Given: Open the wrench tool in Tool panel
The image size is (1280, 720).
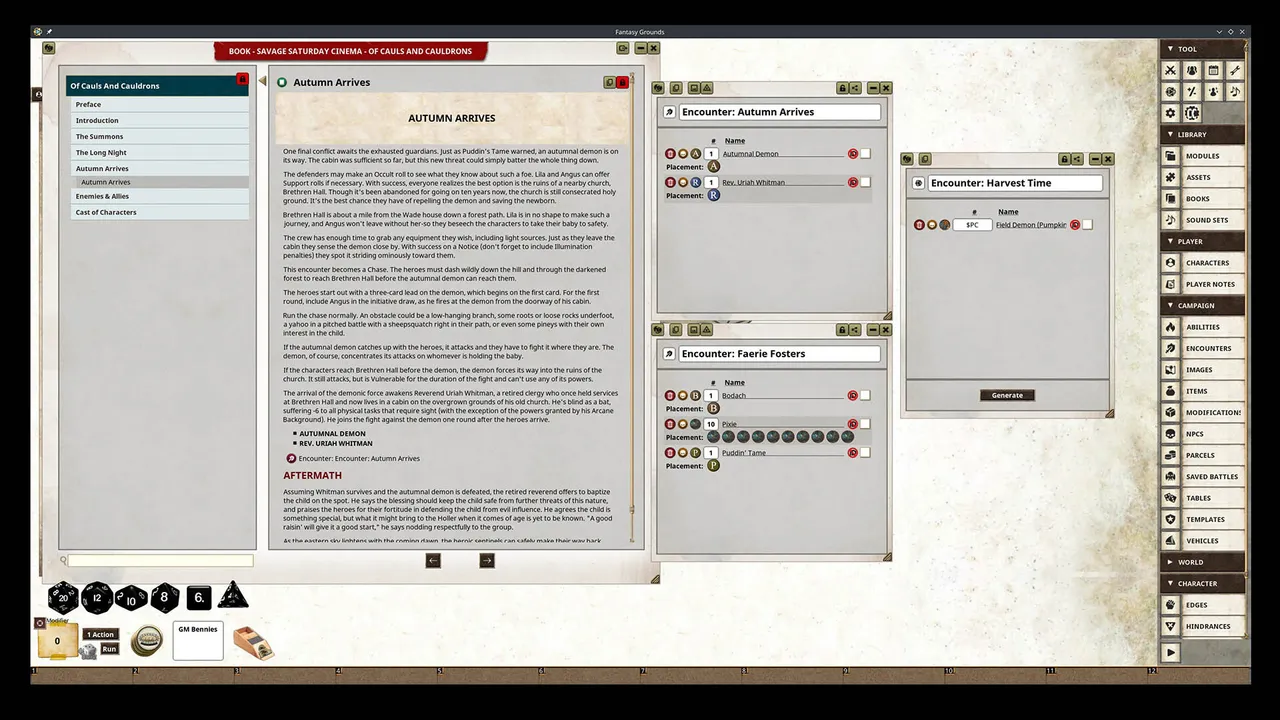Looking at the screenshot, I should (x=1234, y=70).
